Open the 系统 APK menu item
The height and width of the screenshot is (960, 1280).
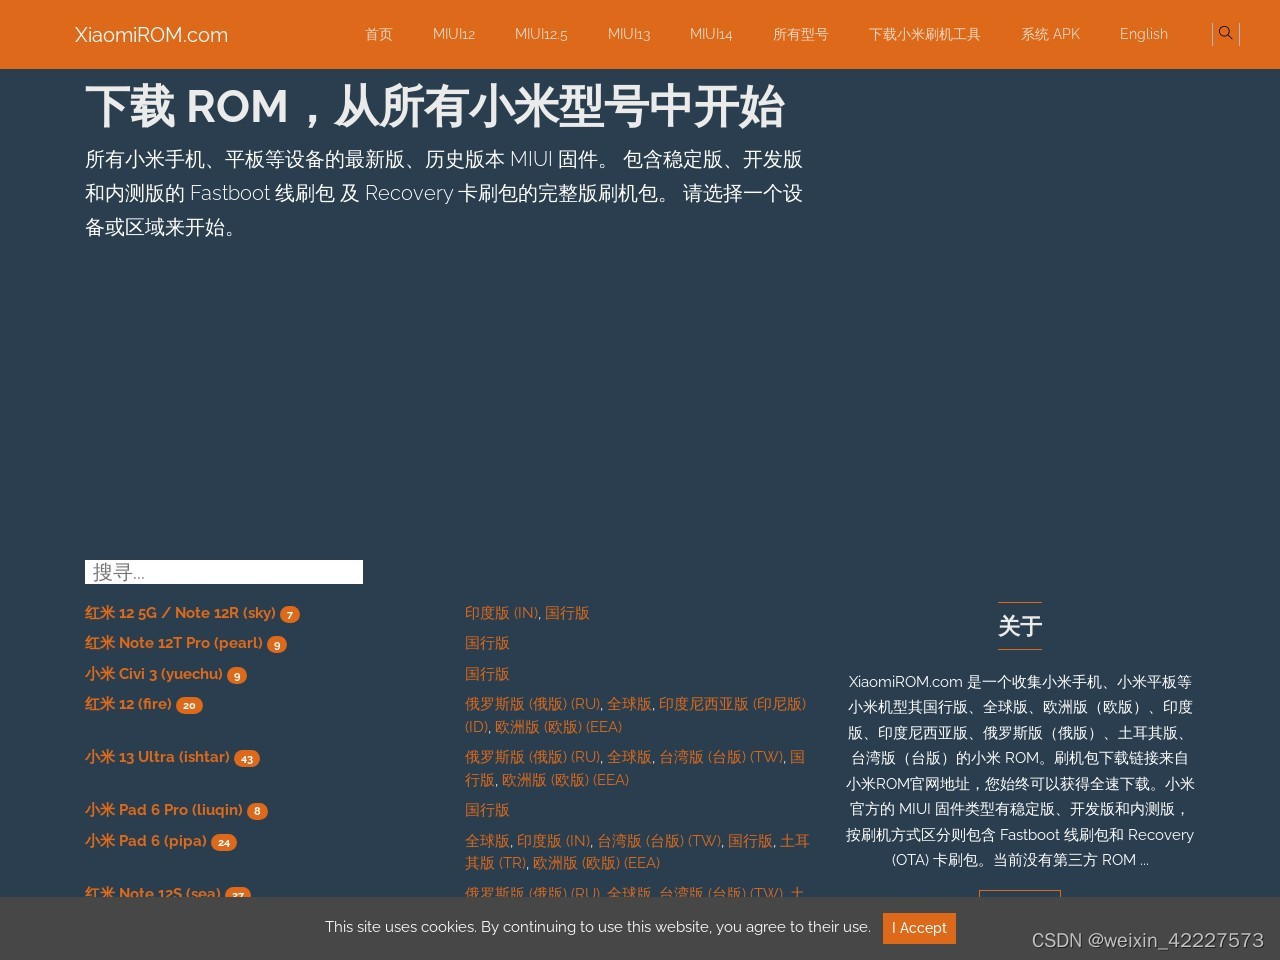coord(1050,34)
